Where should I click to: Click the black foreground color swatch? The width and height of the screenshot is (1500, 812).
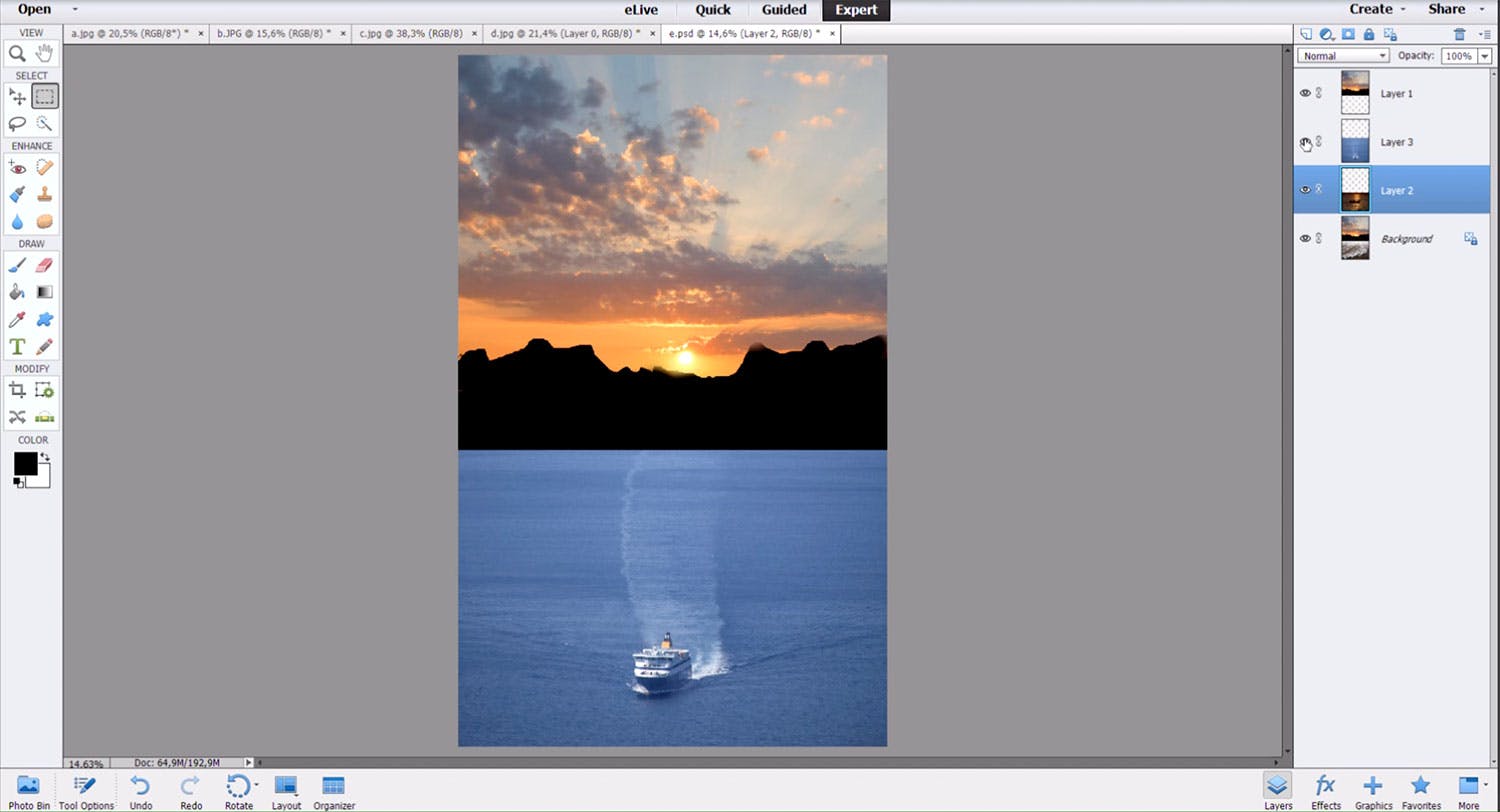25,464
